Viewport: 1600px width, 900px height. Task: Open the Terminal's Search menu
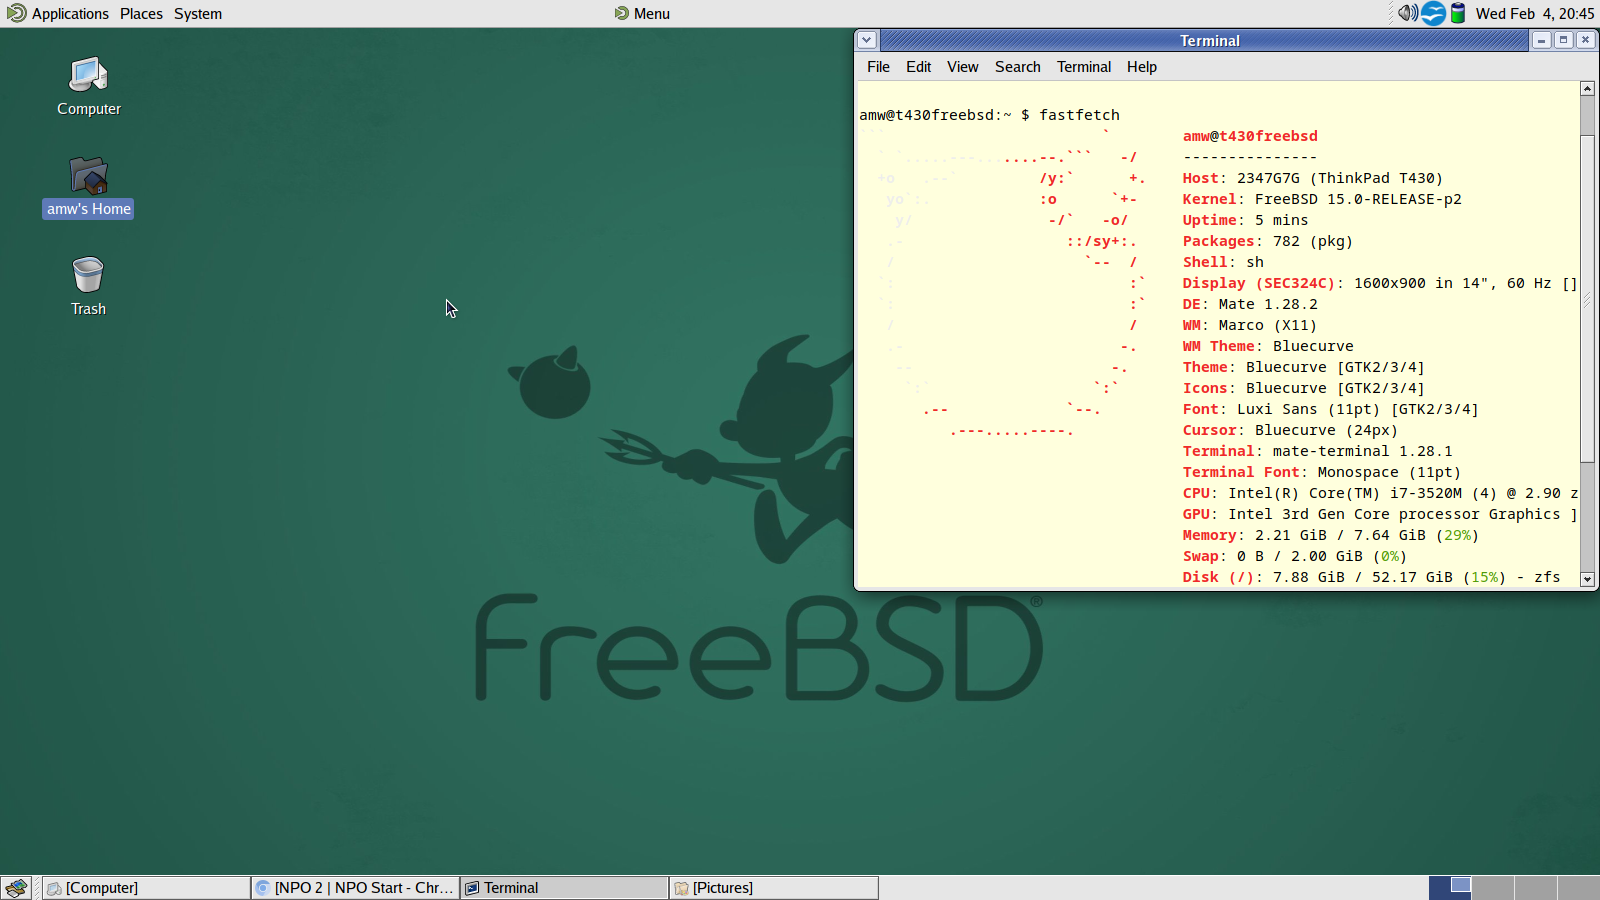coord(1017,67)
